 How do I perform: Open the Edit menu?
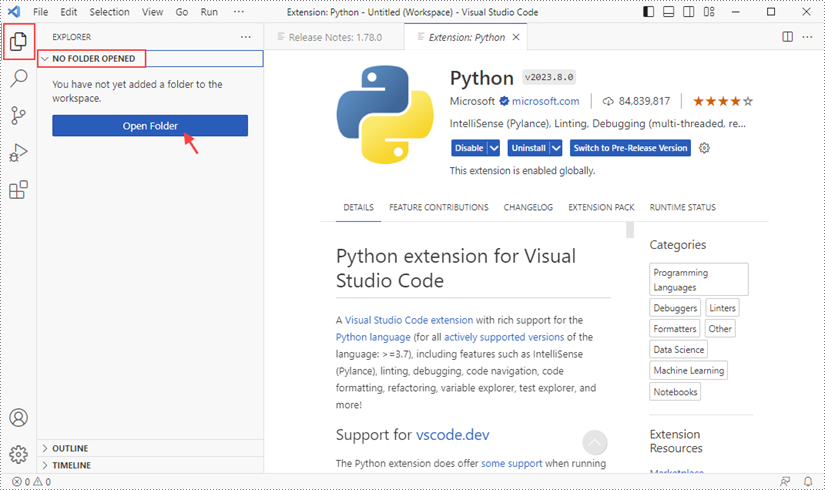pyautogui.click(x=68, y=12)
